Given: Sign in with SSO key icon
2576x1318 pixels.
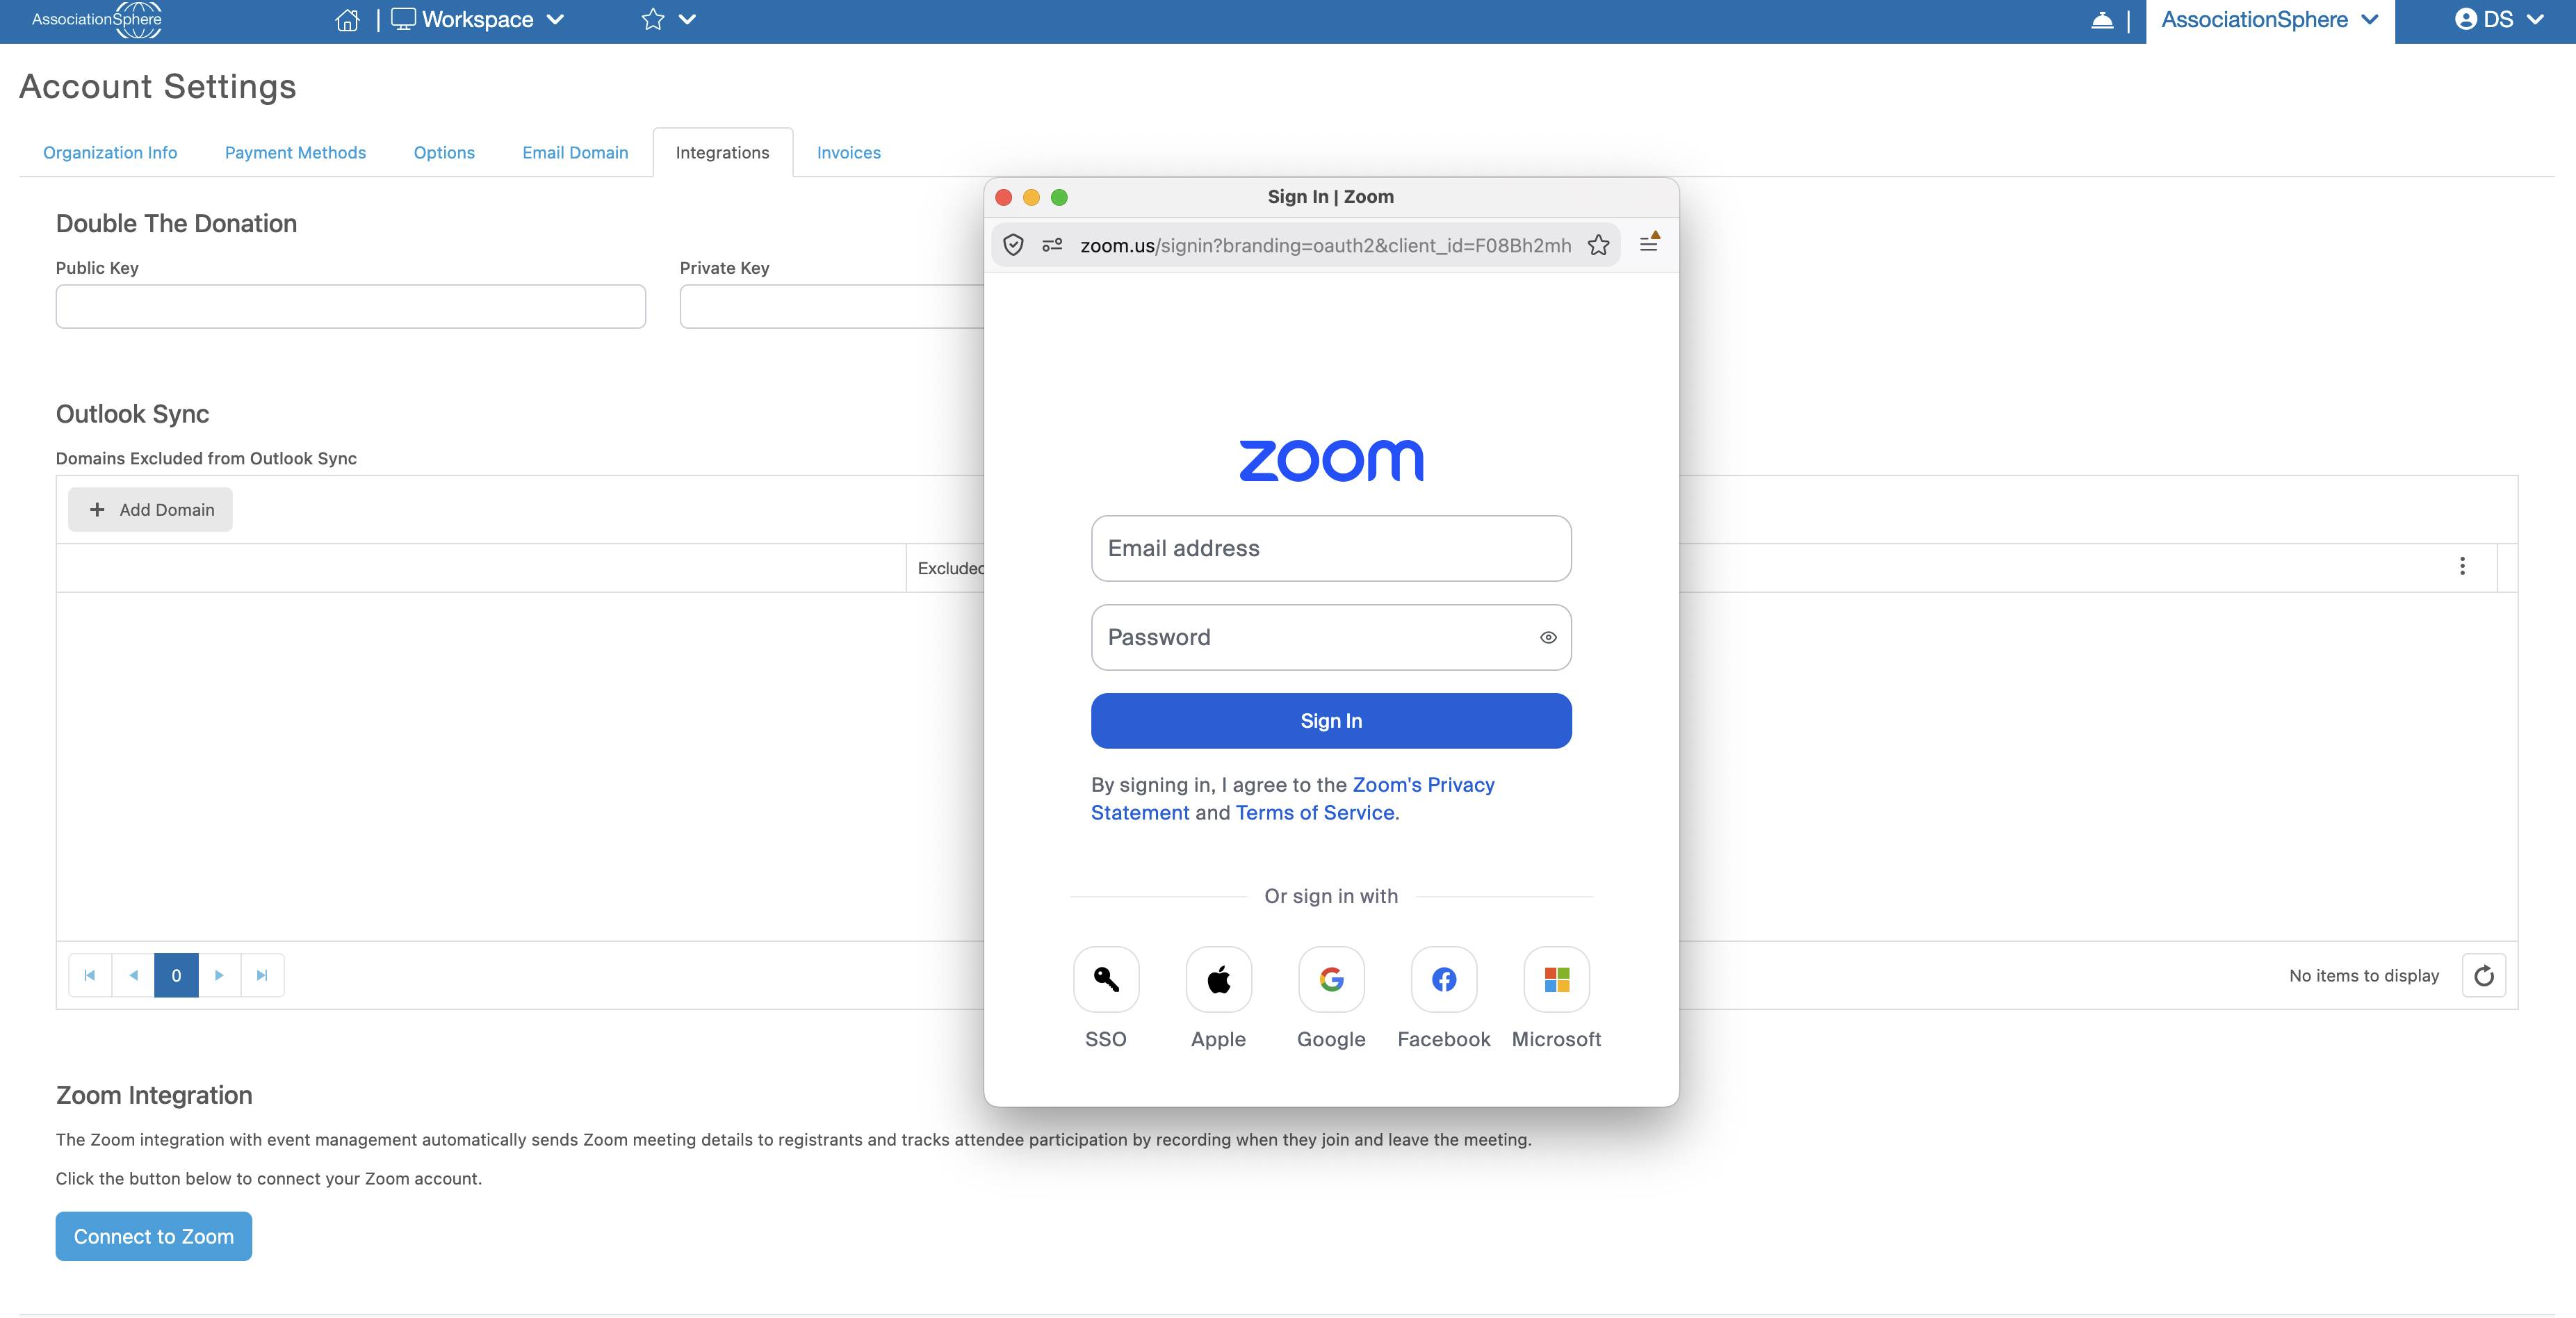Looking at the screenshot, I should [x=1106, y=980].
